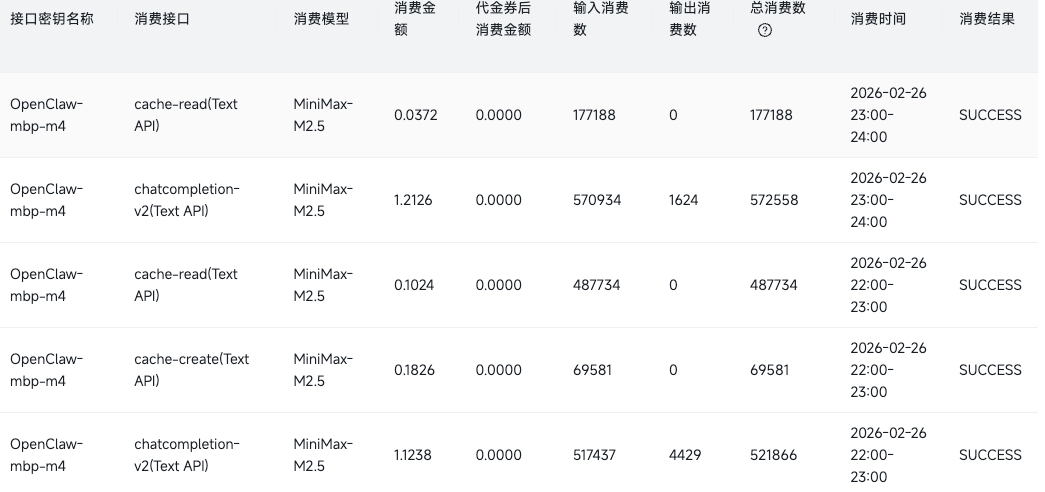Click the 消费时间 column header
Screen dimensions: 1045x492
coord(878,19)
